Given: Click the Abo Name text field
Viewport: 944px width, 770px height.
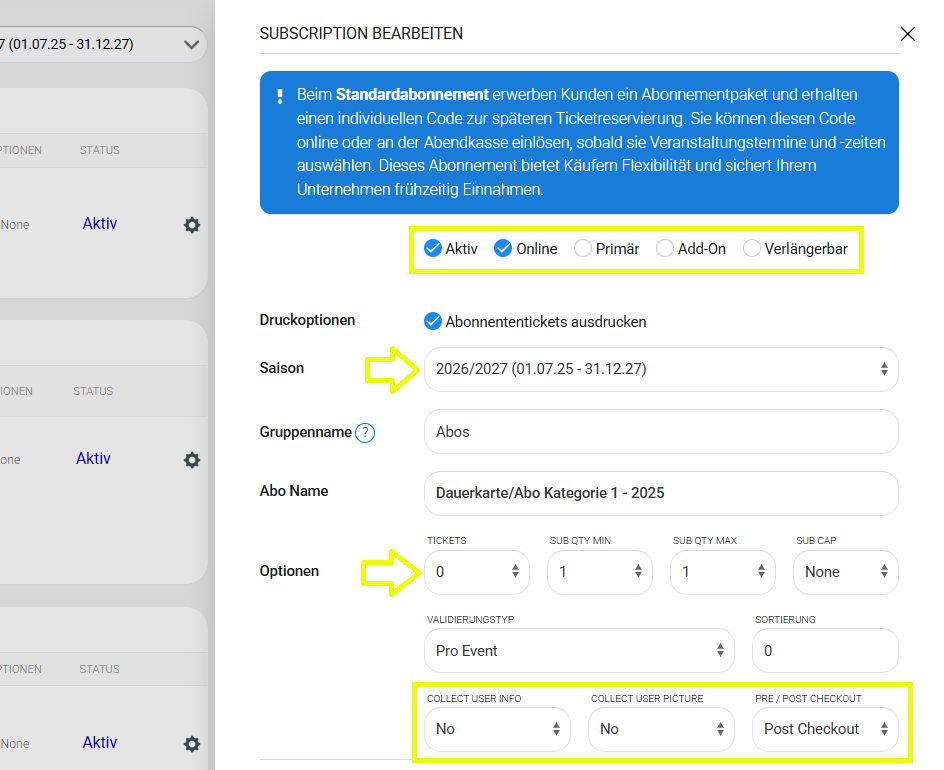Looking at the screenshot, I should pyautogui.click(x=660, y=493).
